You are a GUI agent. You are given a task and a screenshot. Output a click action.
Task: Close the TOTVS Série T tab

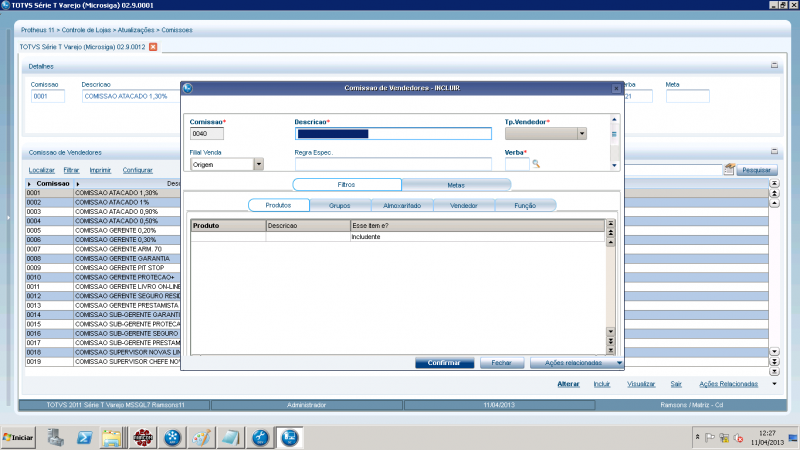click(x=153, y=46)
